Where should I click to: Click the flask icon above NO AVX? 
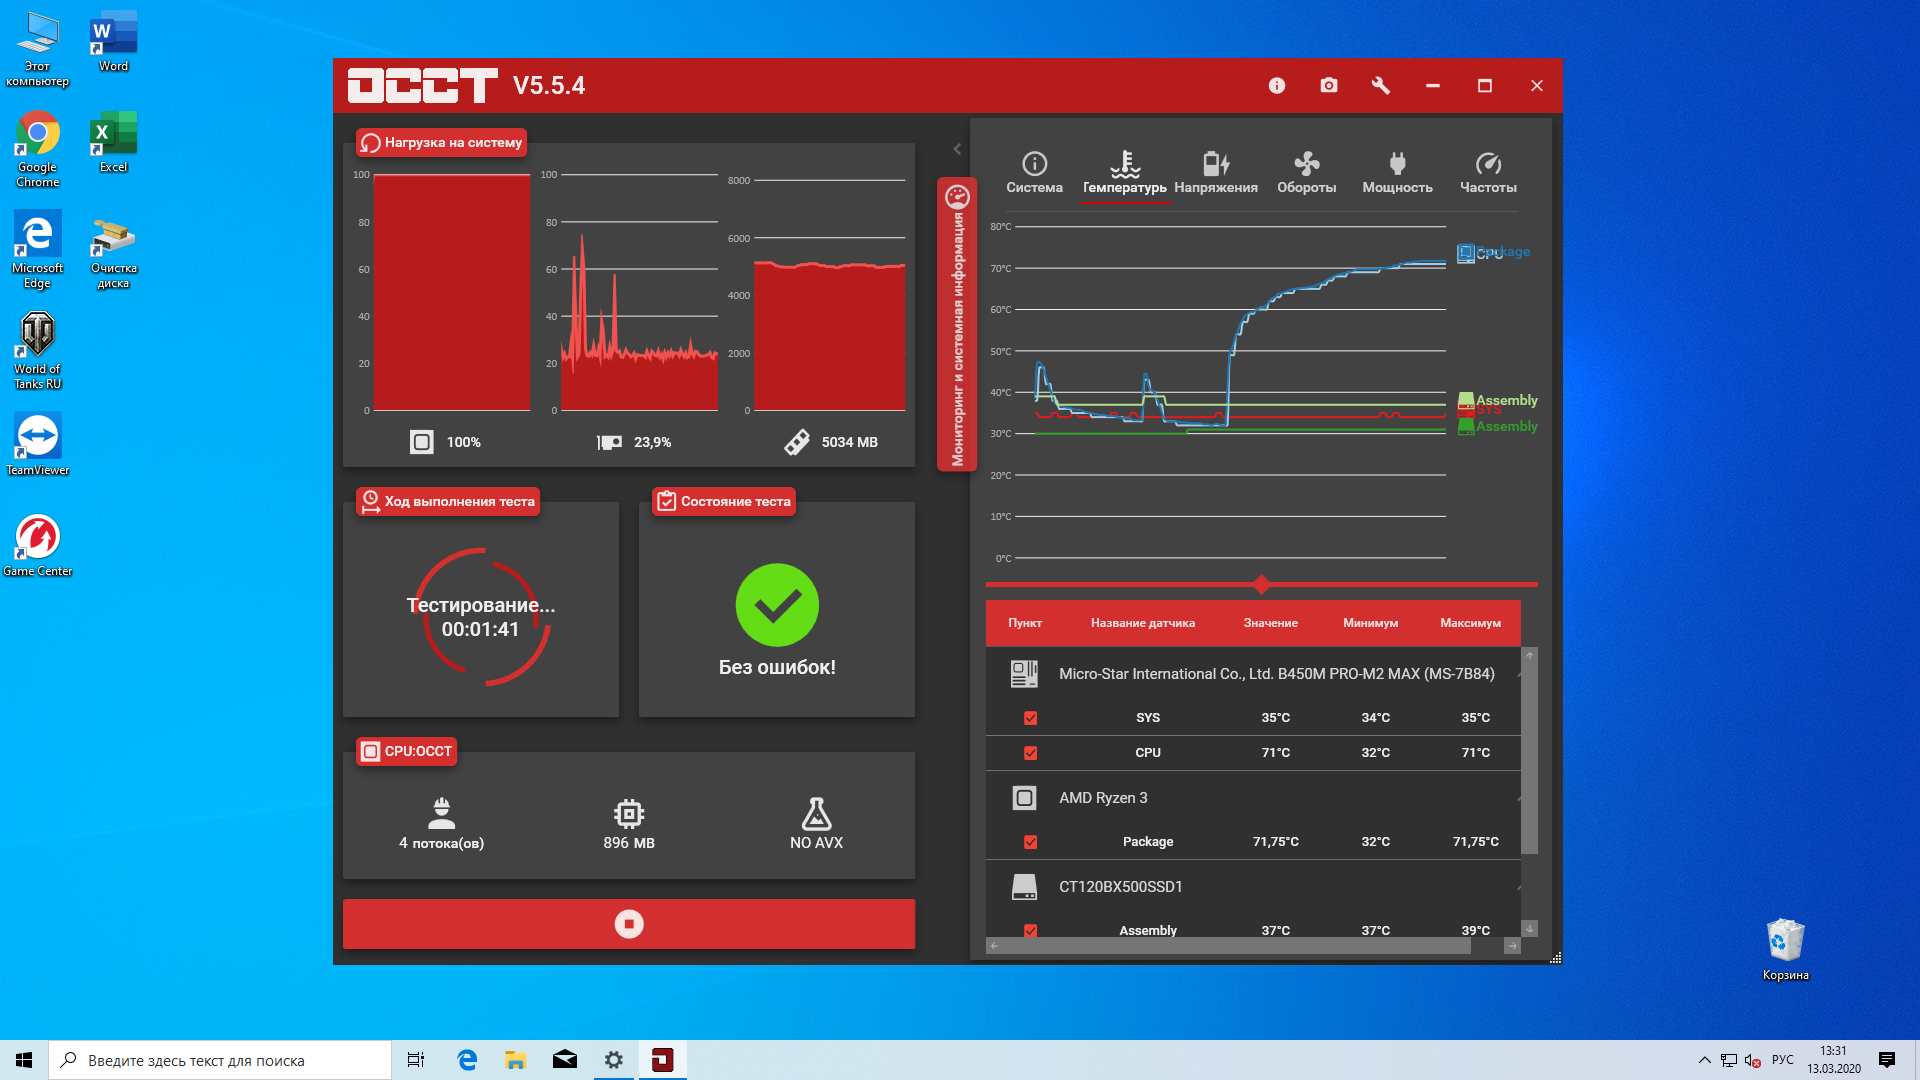coord(816,814)
